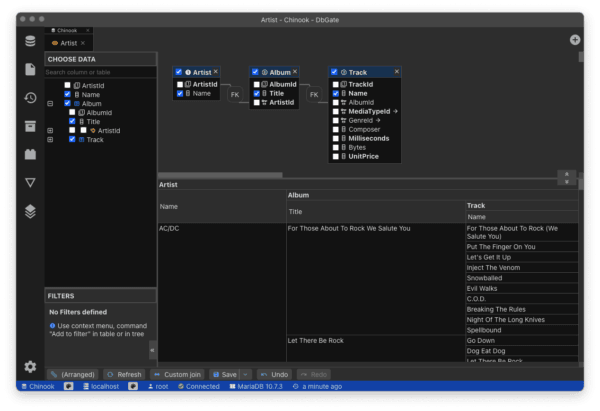Close the Chinook tab group
This screenshot has width=600, height=411.
[x=88, y=30]
